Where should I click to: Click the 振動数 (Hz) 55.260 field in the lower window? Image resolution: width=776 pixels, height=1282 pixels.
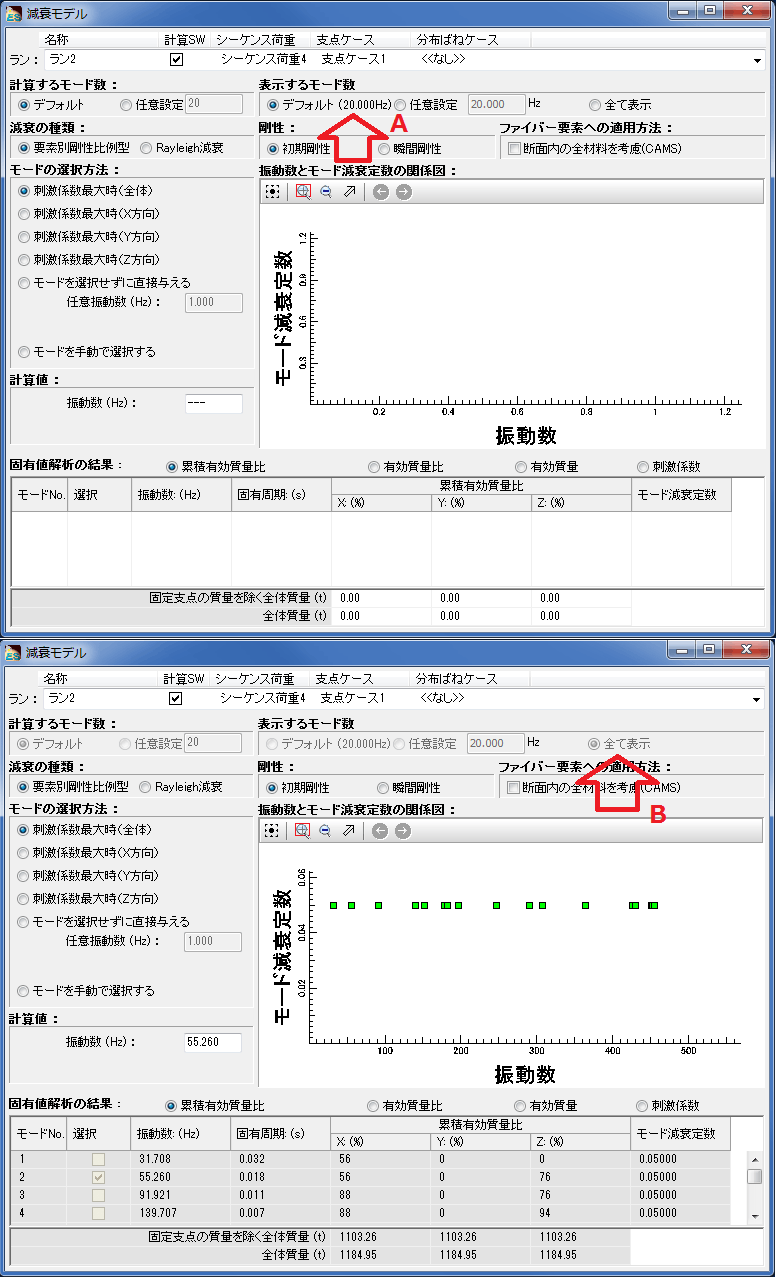point(213,1042)
